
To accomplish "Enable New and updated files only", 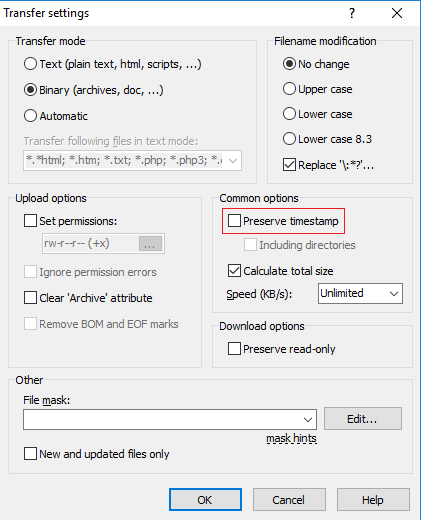I will [x=30, y=454].
